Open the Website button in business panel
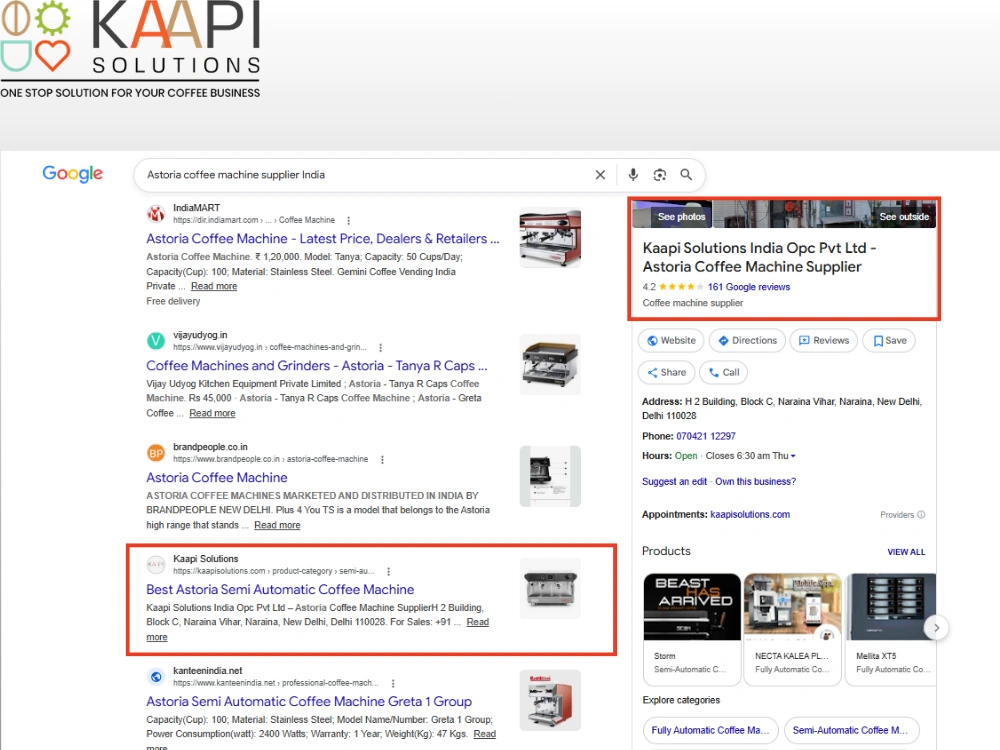1000x750 pixels. pos(671,341)
